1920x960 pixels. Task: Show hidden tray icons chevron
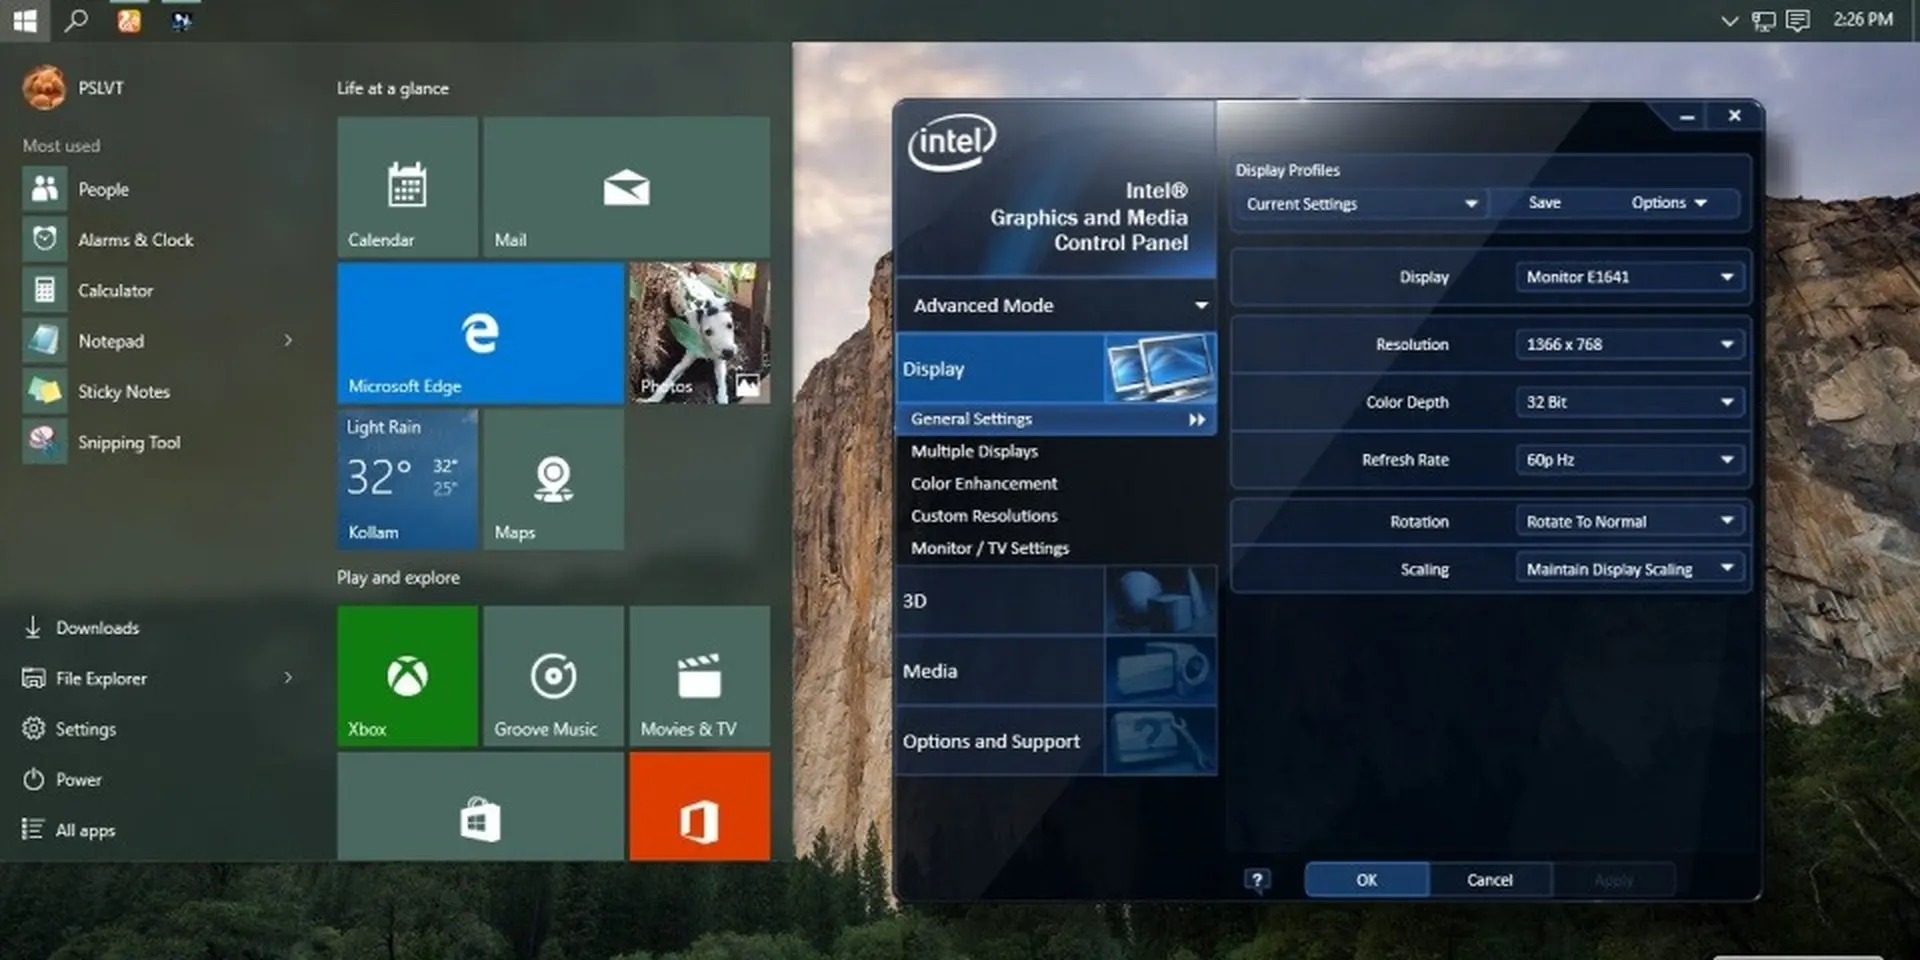pyautogui.click(x=1729, y=20)
